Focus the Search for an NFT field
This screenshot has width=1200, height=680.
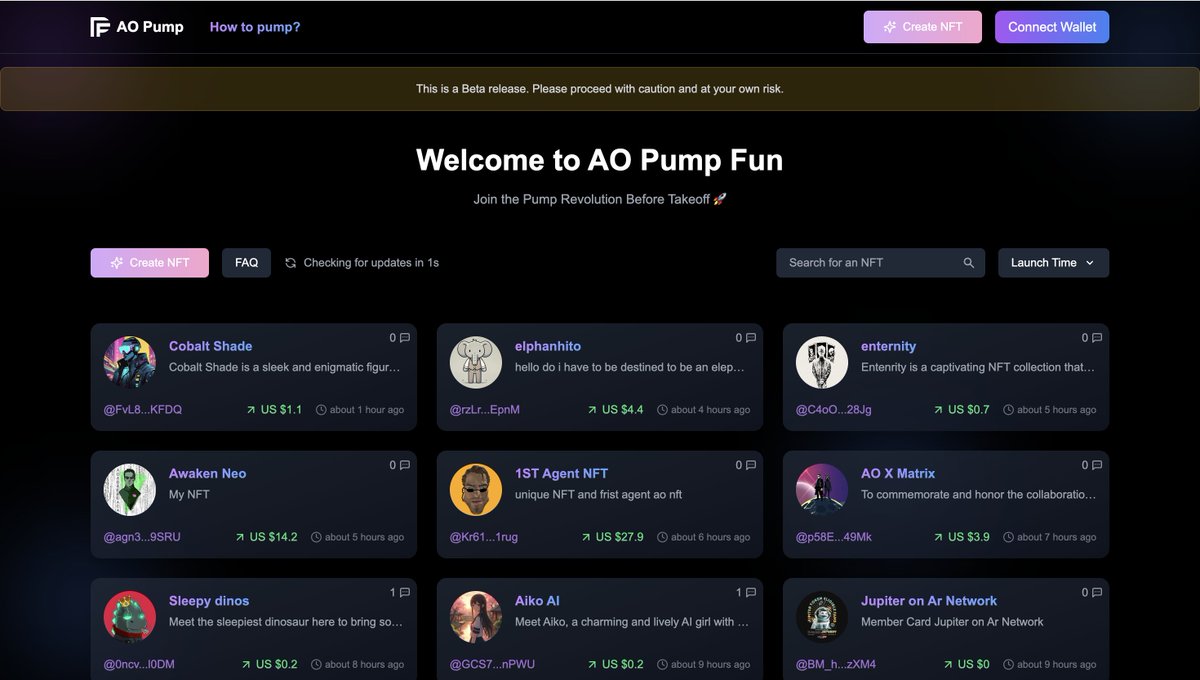tap(880, 263)
